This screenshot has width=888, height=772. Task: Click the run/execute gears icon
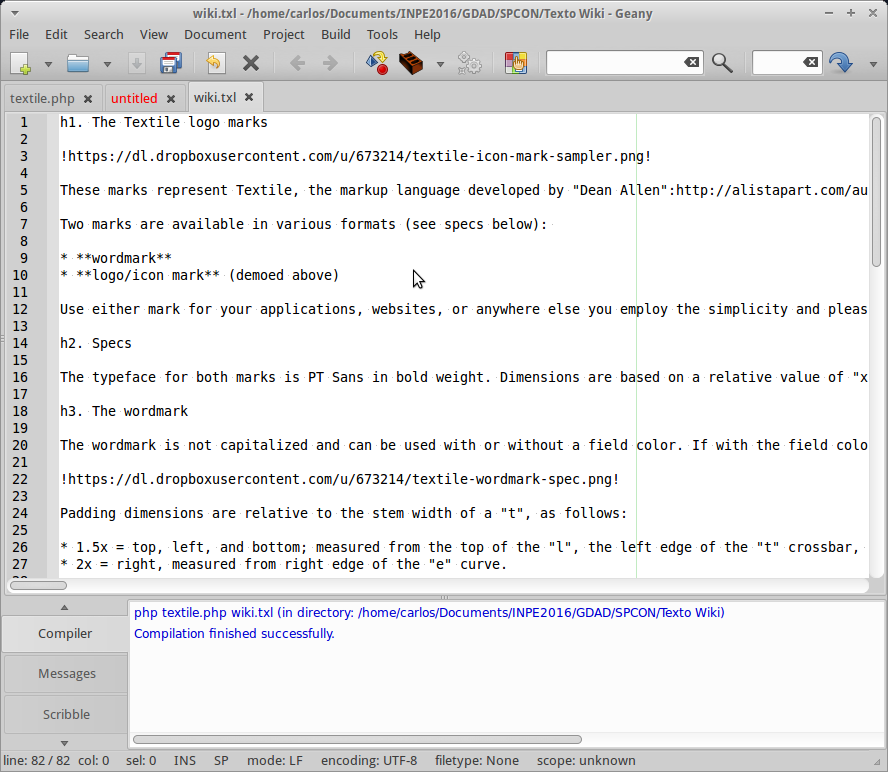pos(469,63)
